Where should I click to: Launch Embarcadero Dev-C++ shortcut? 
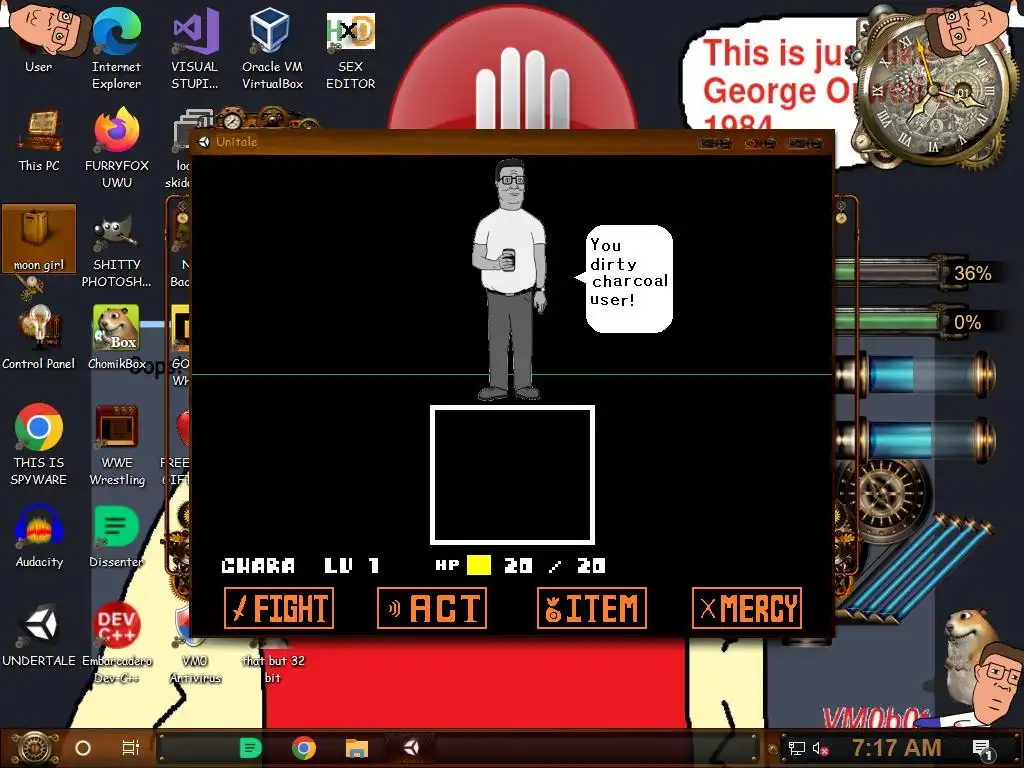pos(116,643)
